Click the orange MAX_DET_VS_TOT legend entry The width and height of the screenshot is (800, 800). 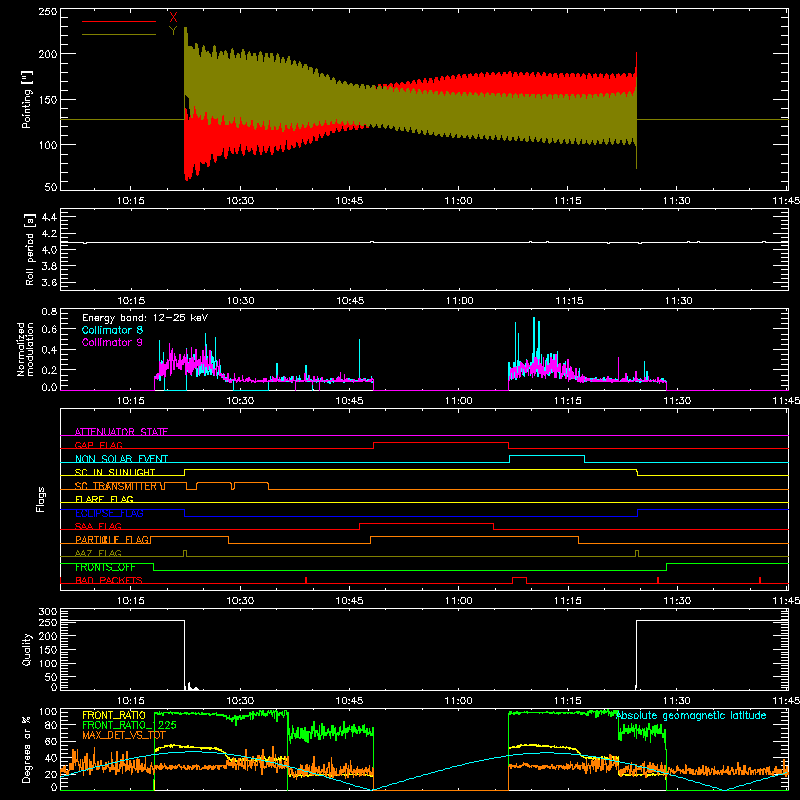coord(124,735)
